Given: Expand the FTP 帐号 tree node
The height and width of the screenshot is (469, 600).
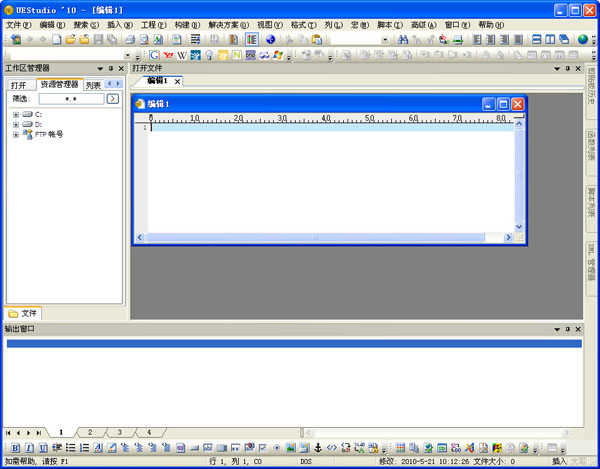Looking at the screenshot, I should pyautogui.click(x=16, y=134).
